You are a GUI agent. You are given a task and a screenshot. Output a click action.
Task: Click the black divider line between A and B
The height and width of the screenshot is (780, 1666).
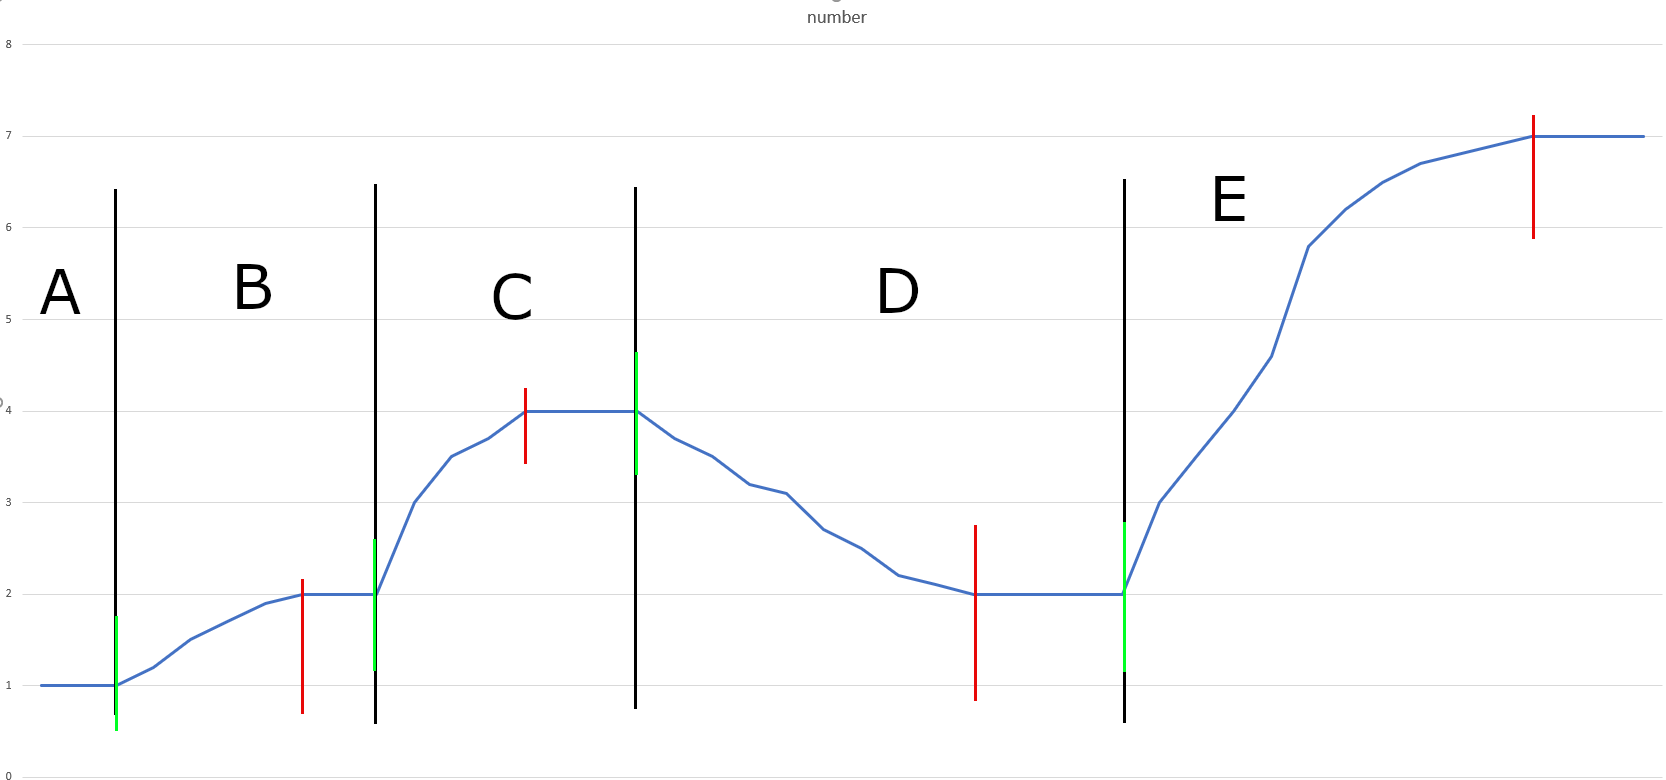[115, 400]
